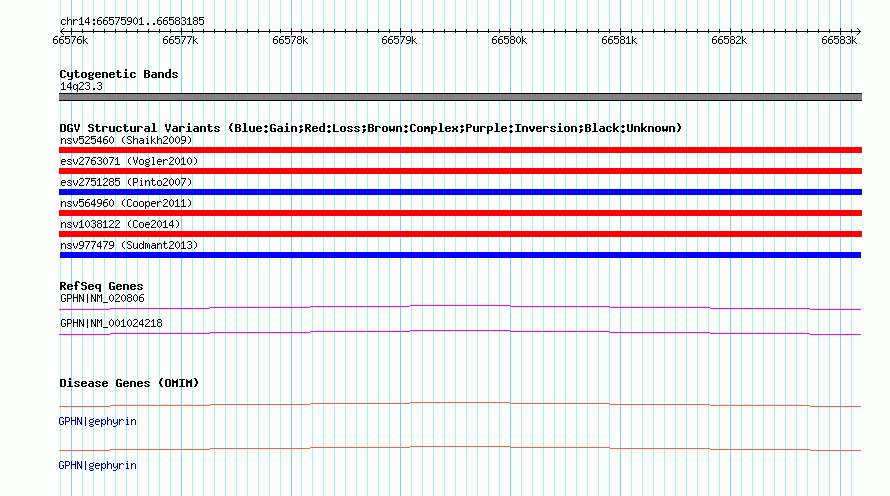890x496 pixels.
Task: Click the esv2751285 (Pinto2007) label
Action: point(126,182)
